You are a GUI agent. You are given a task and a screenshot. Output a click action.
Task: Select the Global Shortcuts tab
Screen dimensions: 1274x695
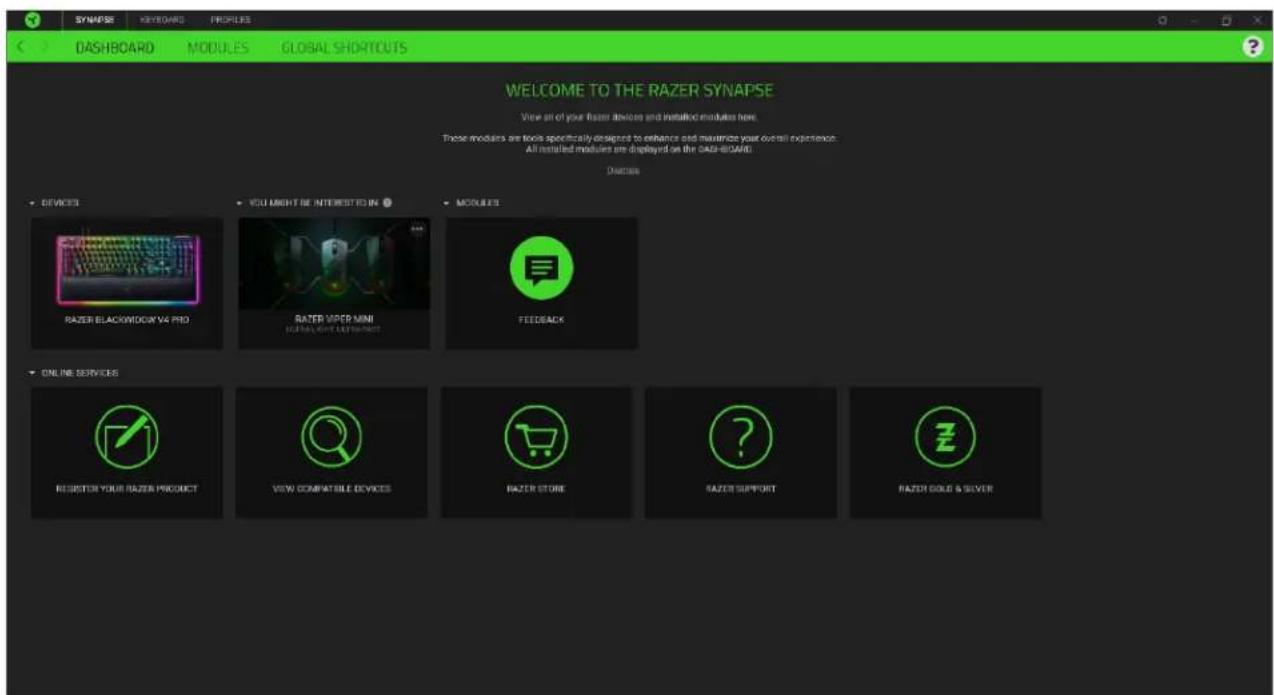click(343, 48)
